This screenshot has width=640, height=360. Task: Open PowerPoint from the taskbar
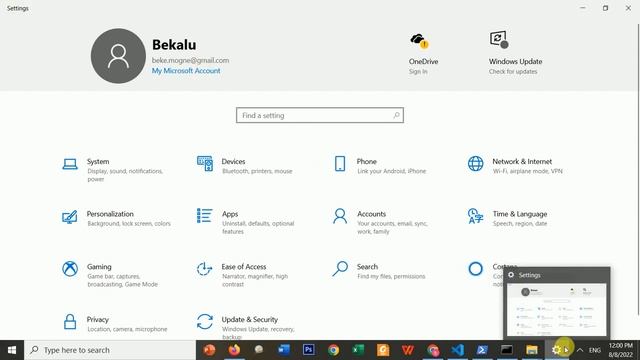coord(209,350)
